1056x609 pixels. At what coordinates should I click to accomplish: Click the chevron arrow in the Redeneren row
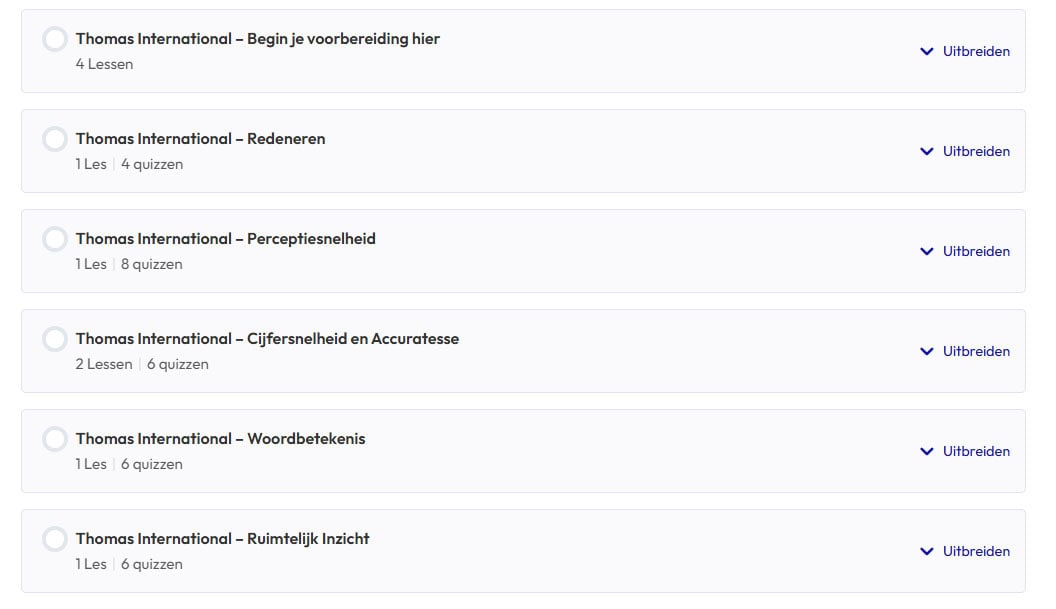coord(926,151)
